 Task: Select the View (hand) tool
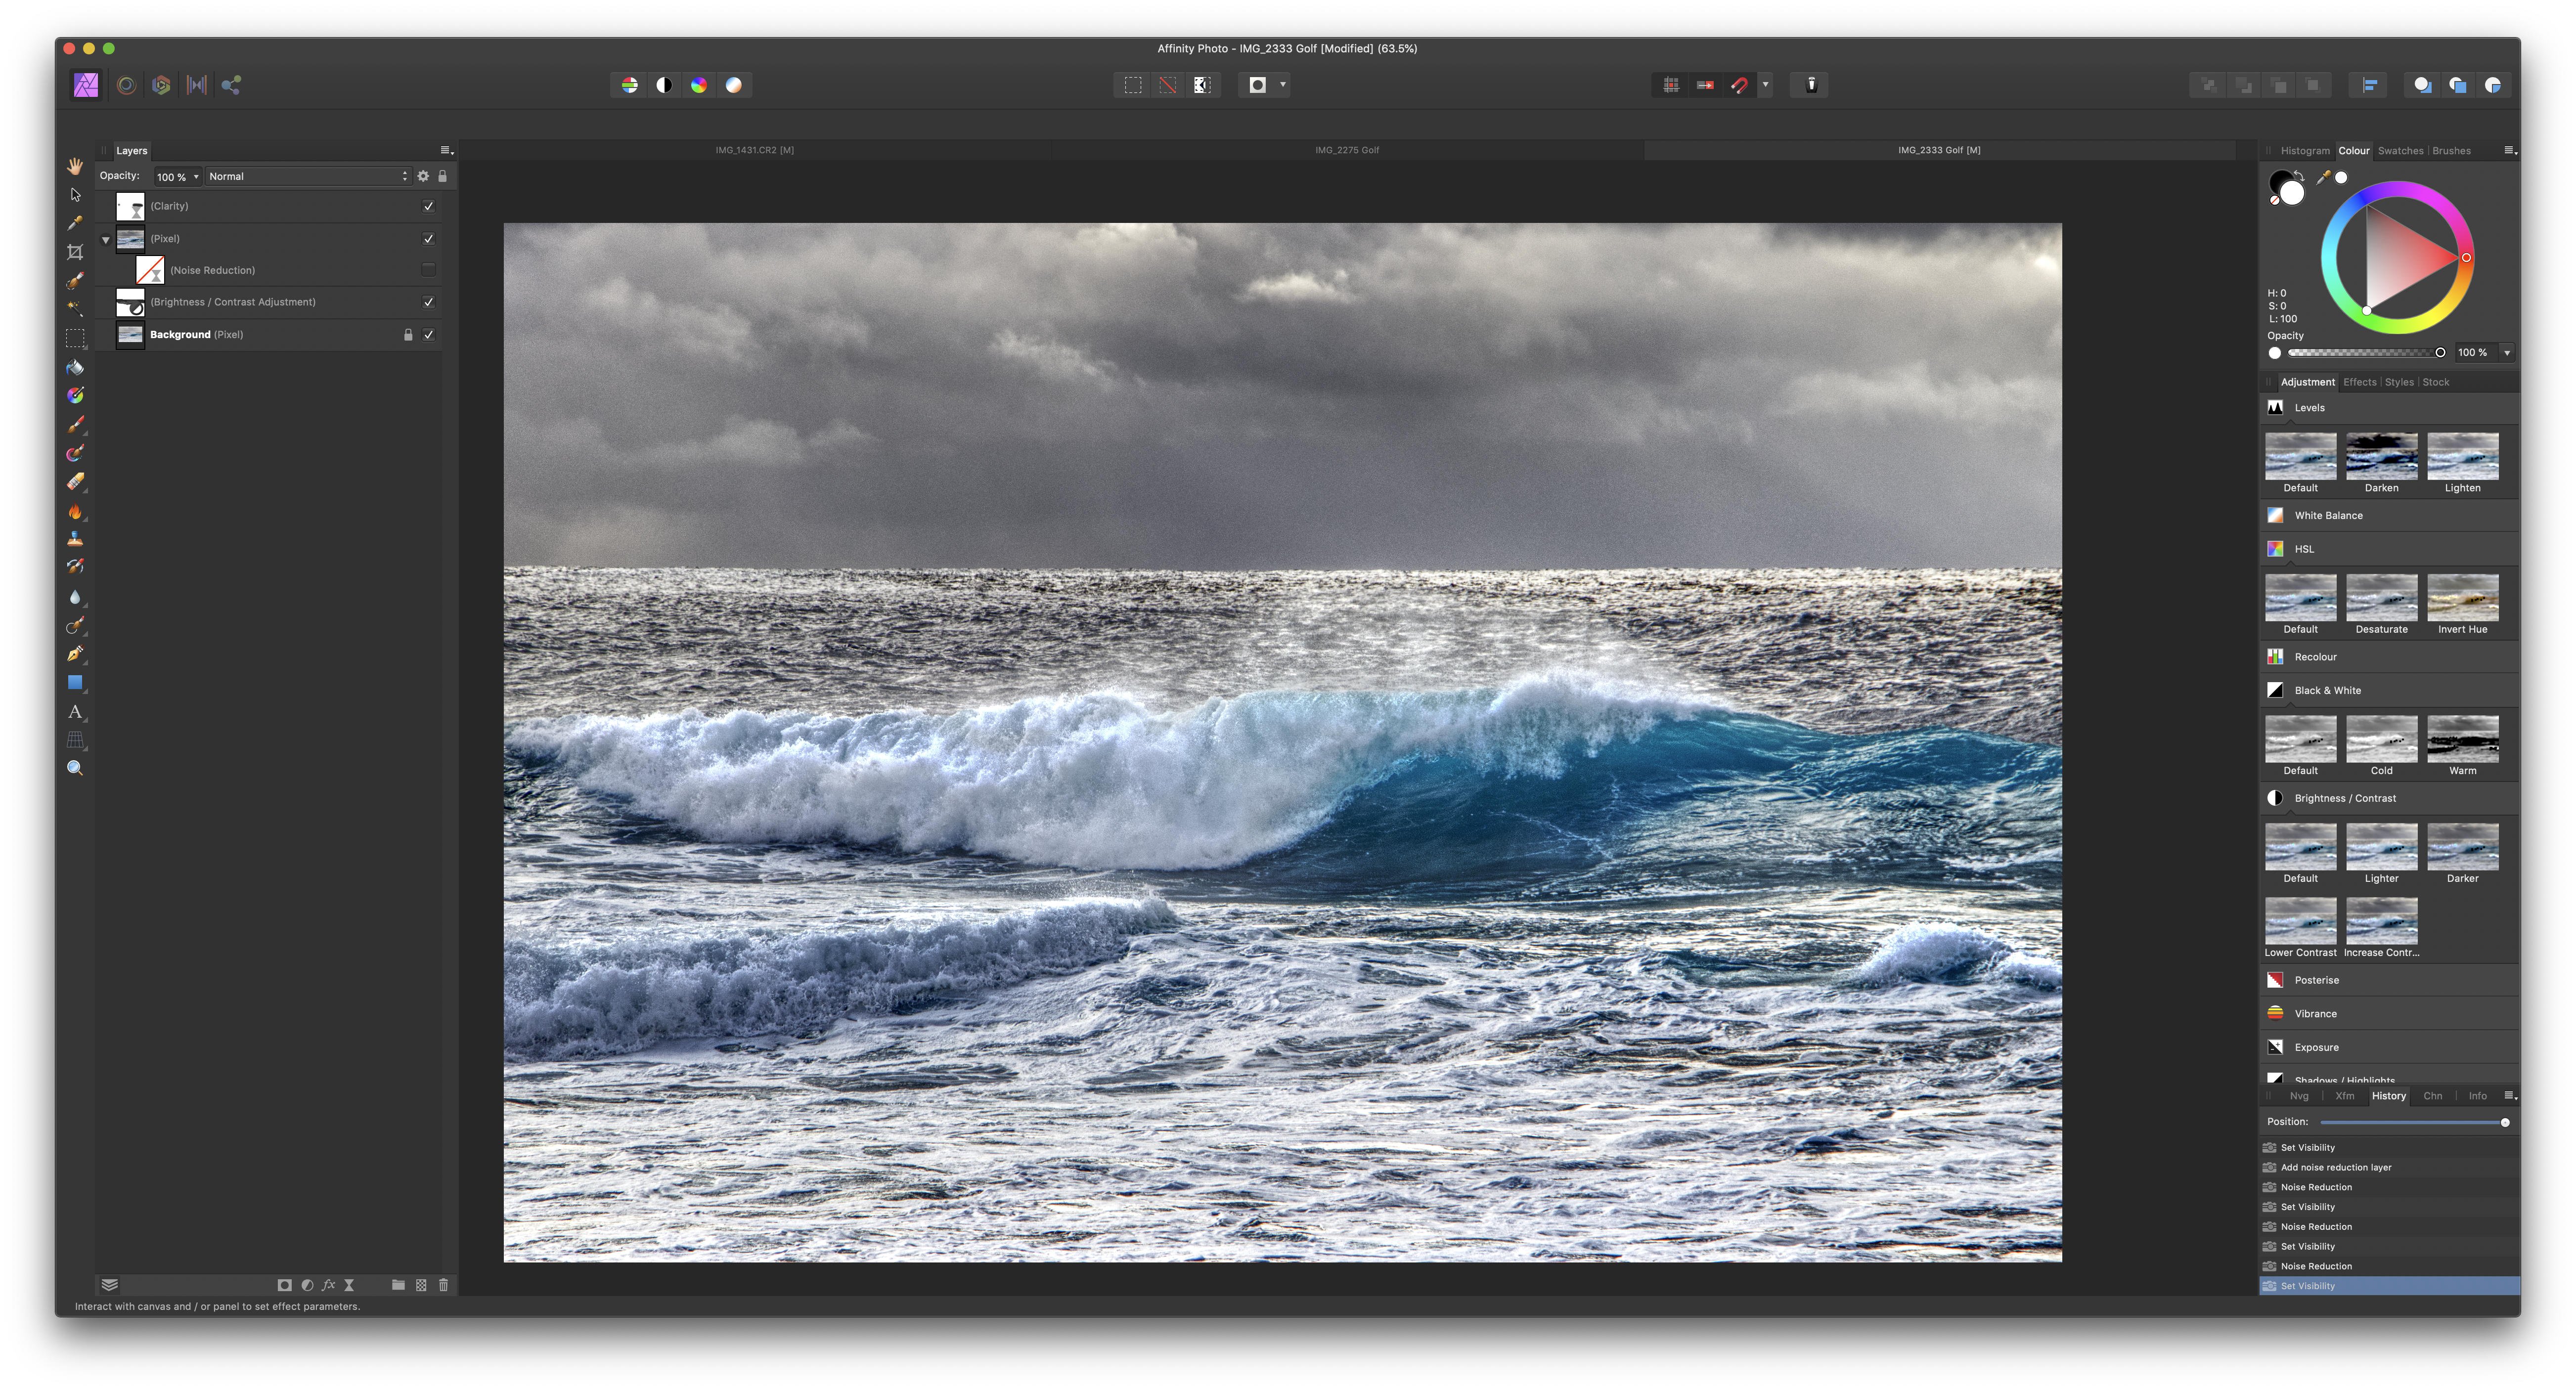tap(75, 166)
